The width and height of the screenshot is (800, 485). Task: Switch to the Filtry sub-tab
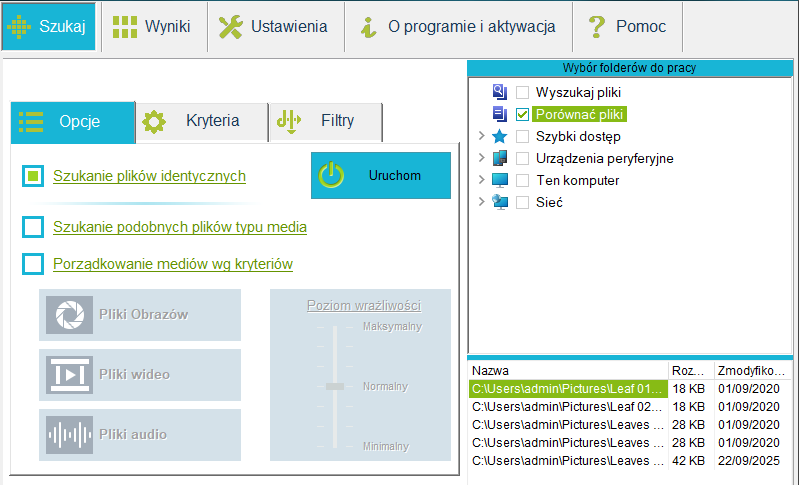click(326, 121)
